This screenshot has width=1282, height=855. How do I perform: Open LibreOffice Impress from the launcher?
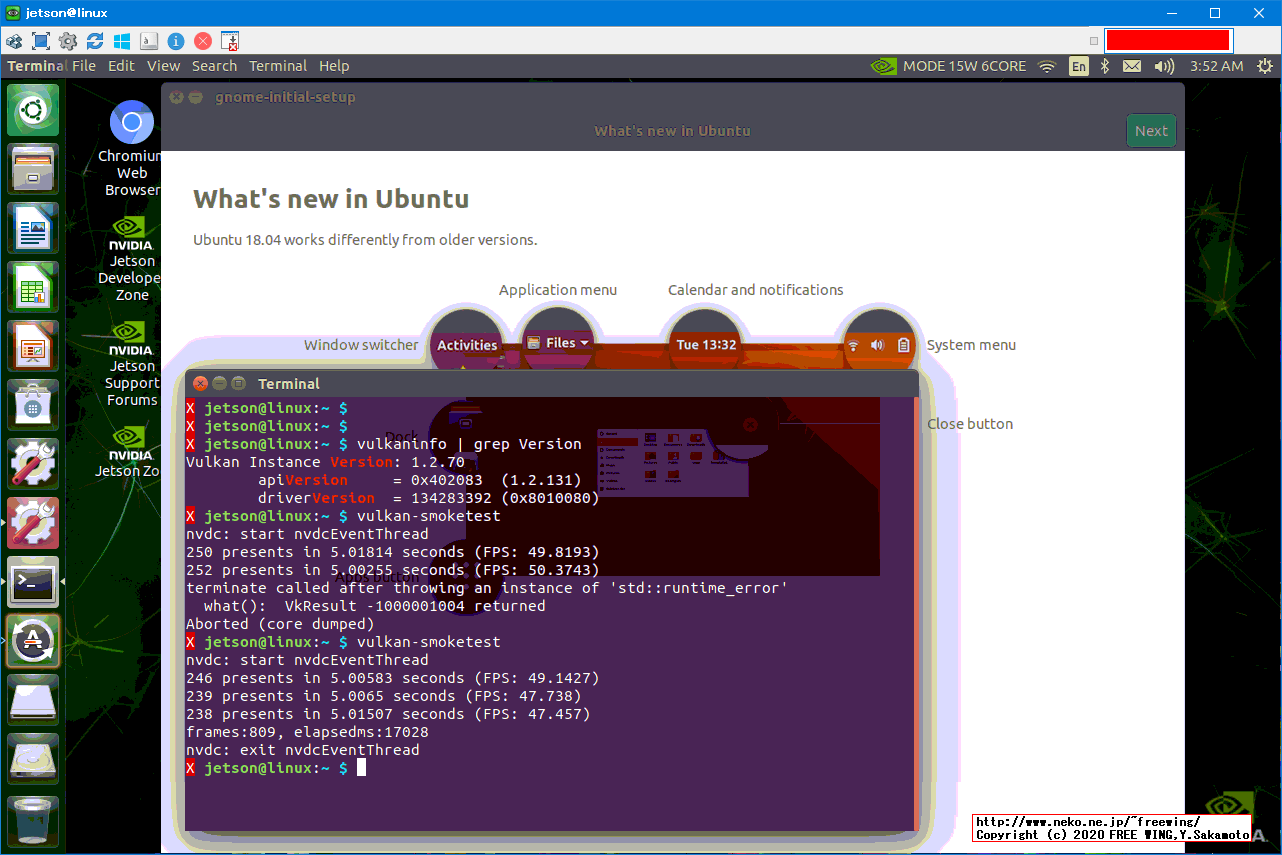pos(33,346)
